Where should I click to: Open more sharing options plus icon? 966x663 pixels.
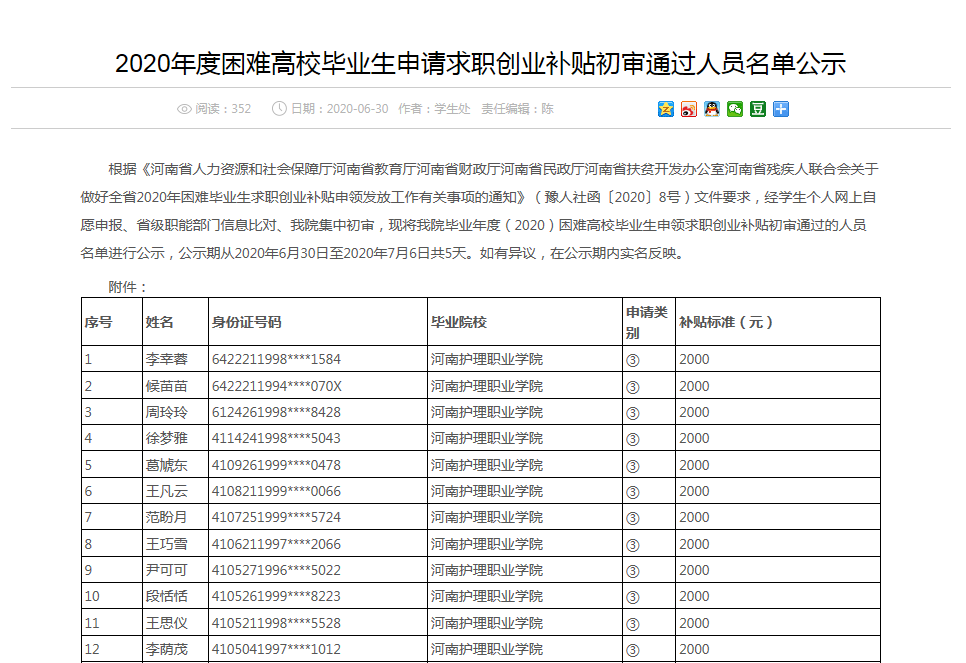coord(781,109)
